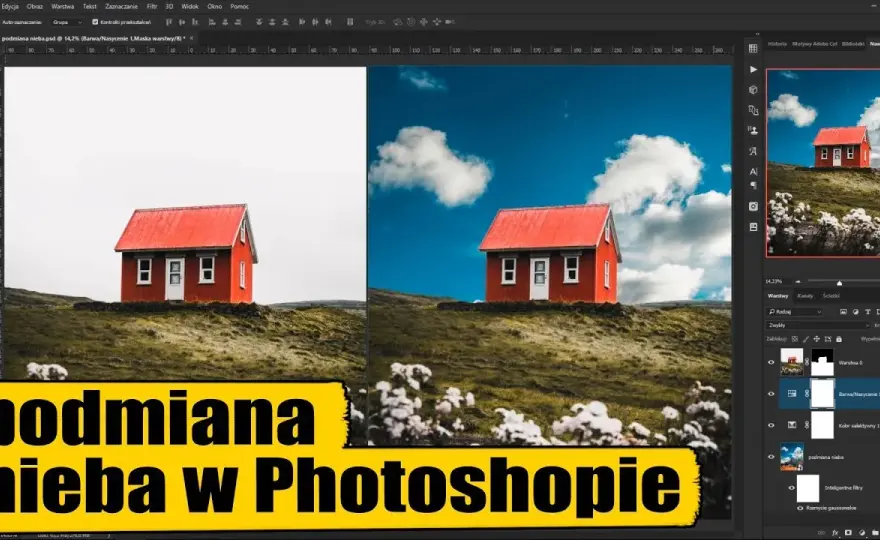
Task: Open the Tekst menu
Action: [x=90, y=7]
